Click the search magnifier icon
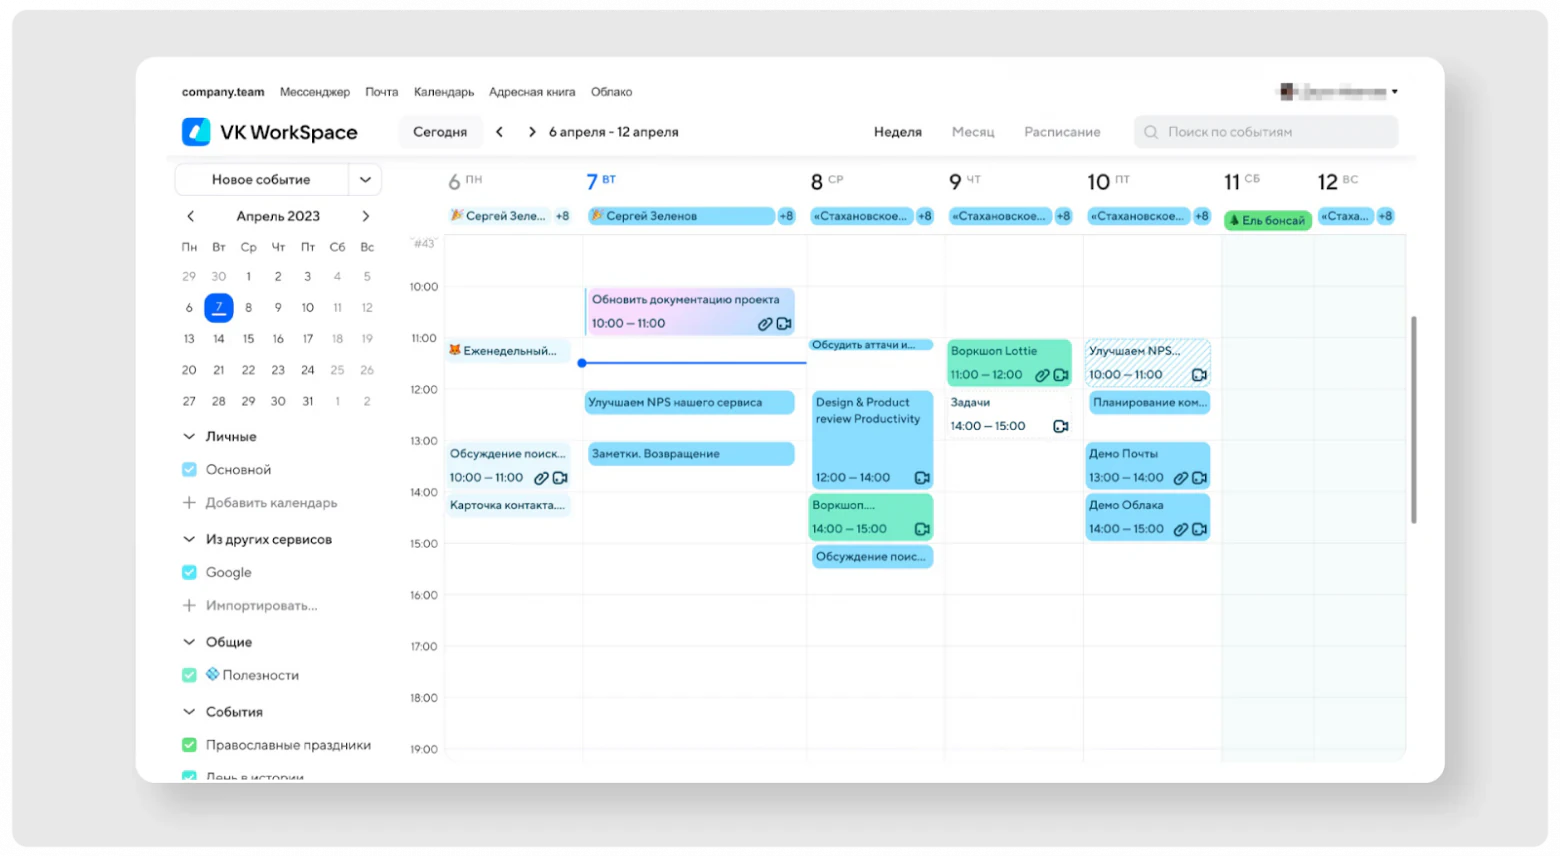This screenshot has height=856, width=1560. click(x=1151, y=132)
